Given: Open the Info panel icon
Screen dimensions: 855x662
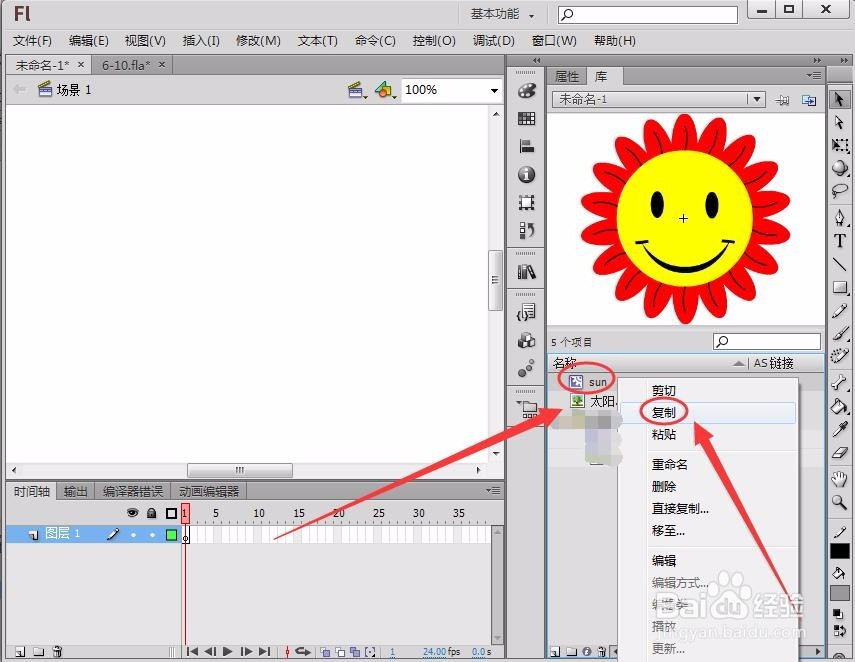Looking at the screenshot, I should (x=527, y=172).
